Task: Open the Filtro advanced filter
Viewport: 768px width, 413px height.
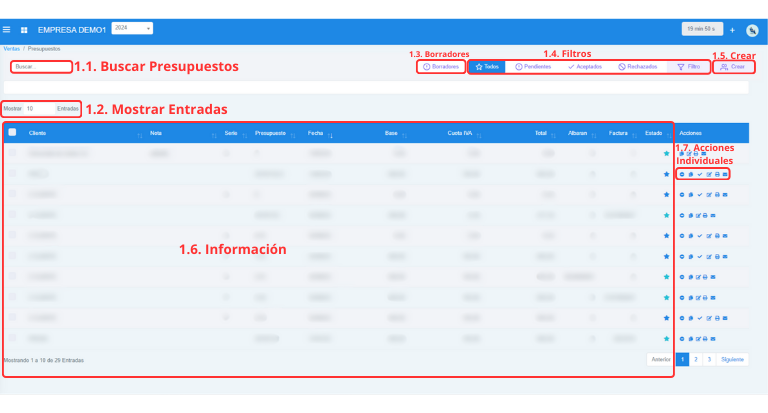Action: click(x=689, y=67)
